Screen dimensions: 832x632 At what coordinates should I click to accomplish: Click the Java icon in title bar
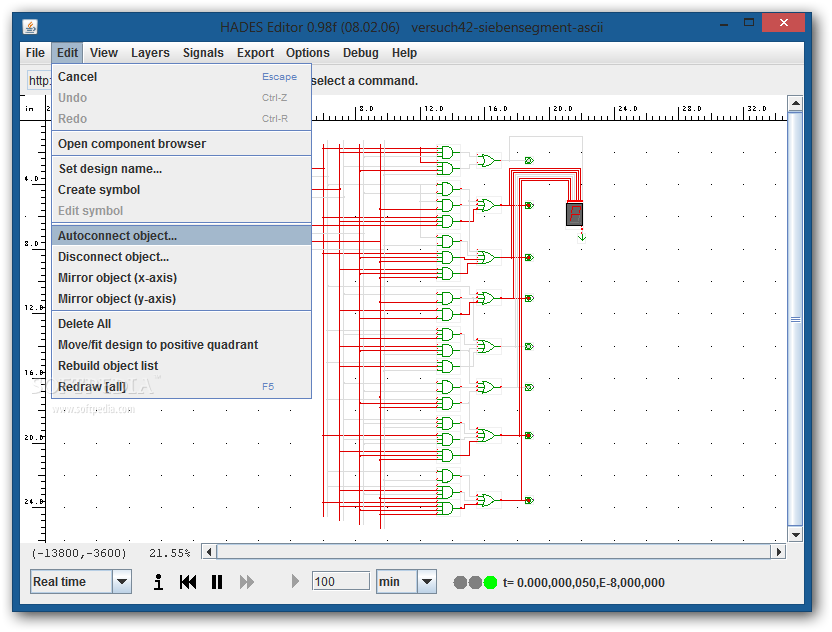[x=30, y=26]
